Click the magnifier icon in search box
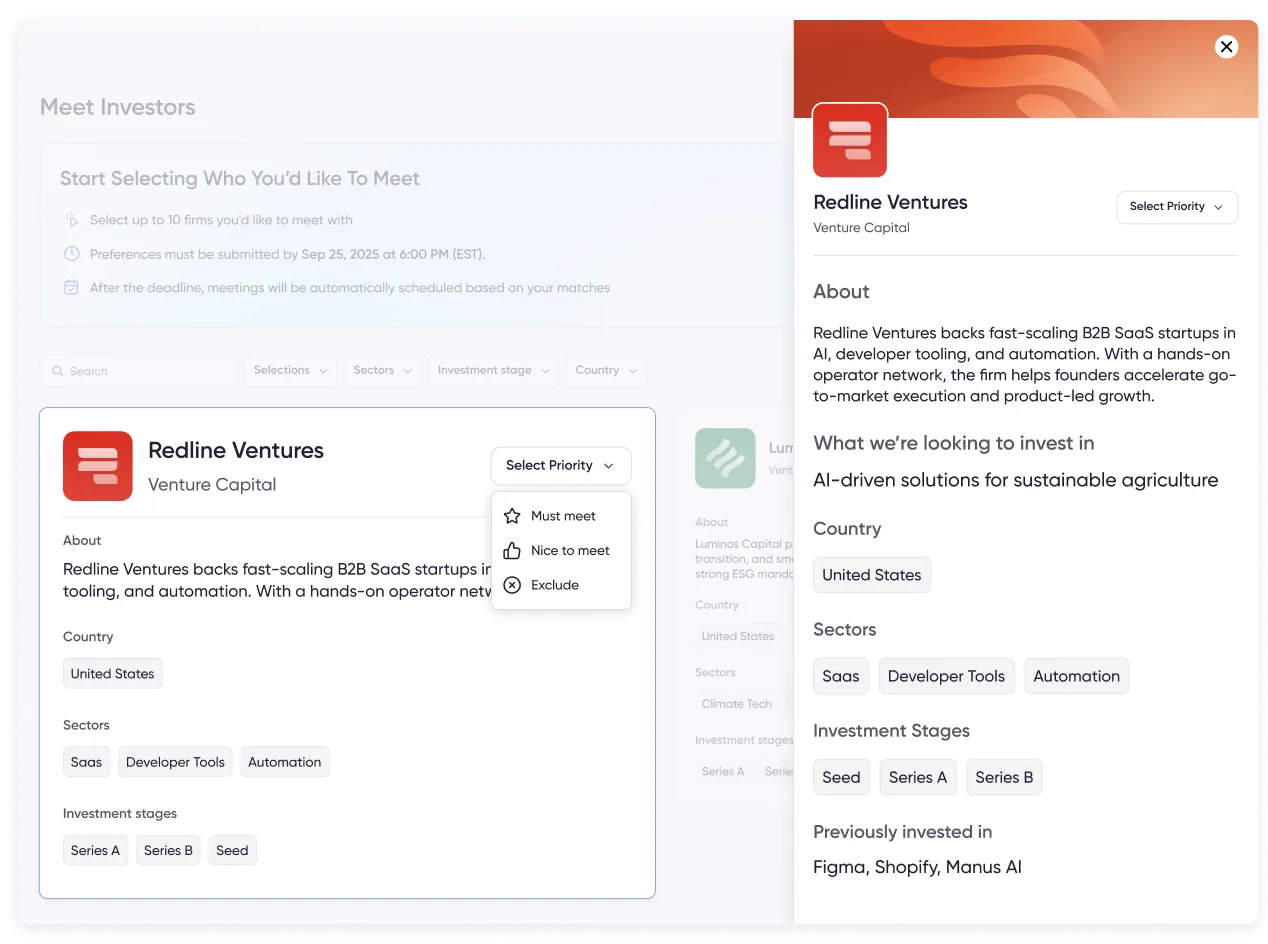This screenshot has width=1268, height=944. pyautogui.click(x=57, y=371)
